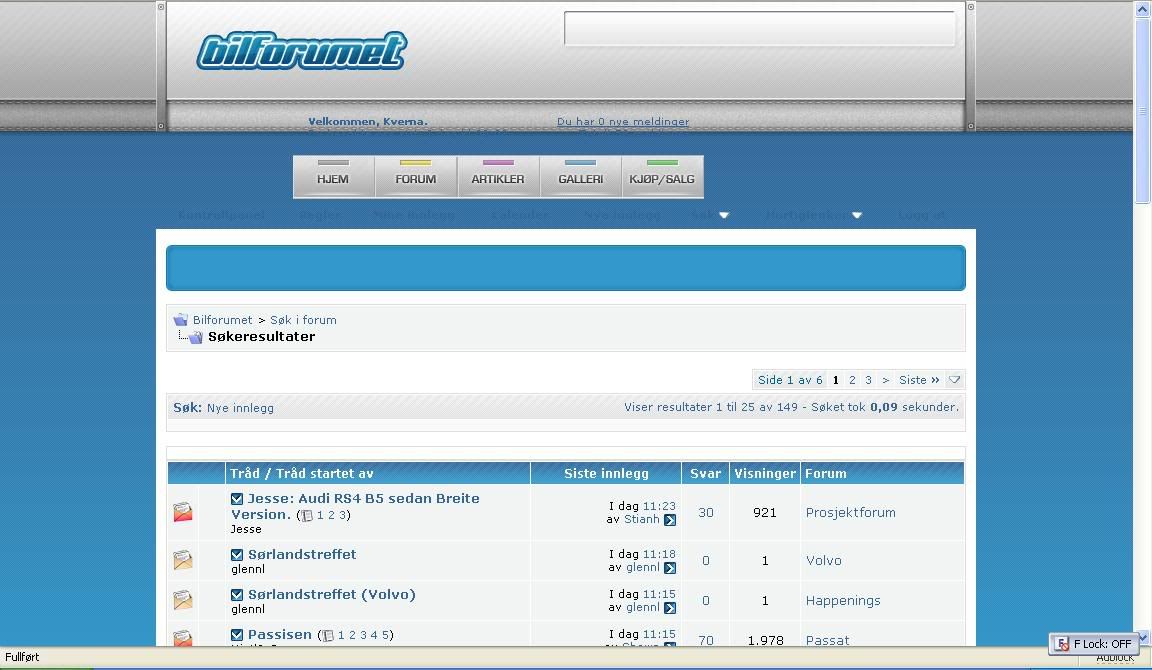The height and width of the screenshot is (670, 1152).
Task: Click the folder icon beside Søkeresultater
Action: 195,337
